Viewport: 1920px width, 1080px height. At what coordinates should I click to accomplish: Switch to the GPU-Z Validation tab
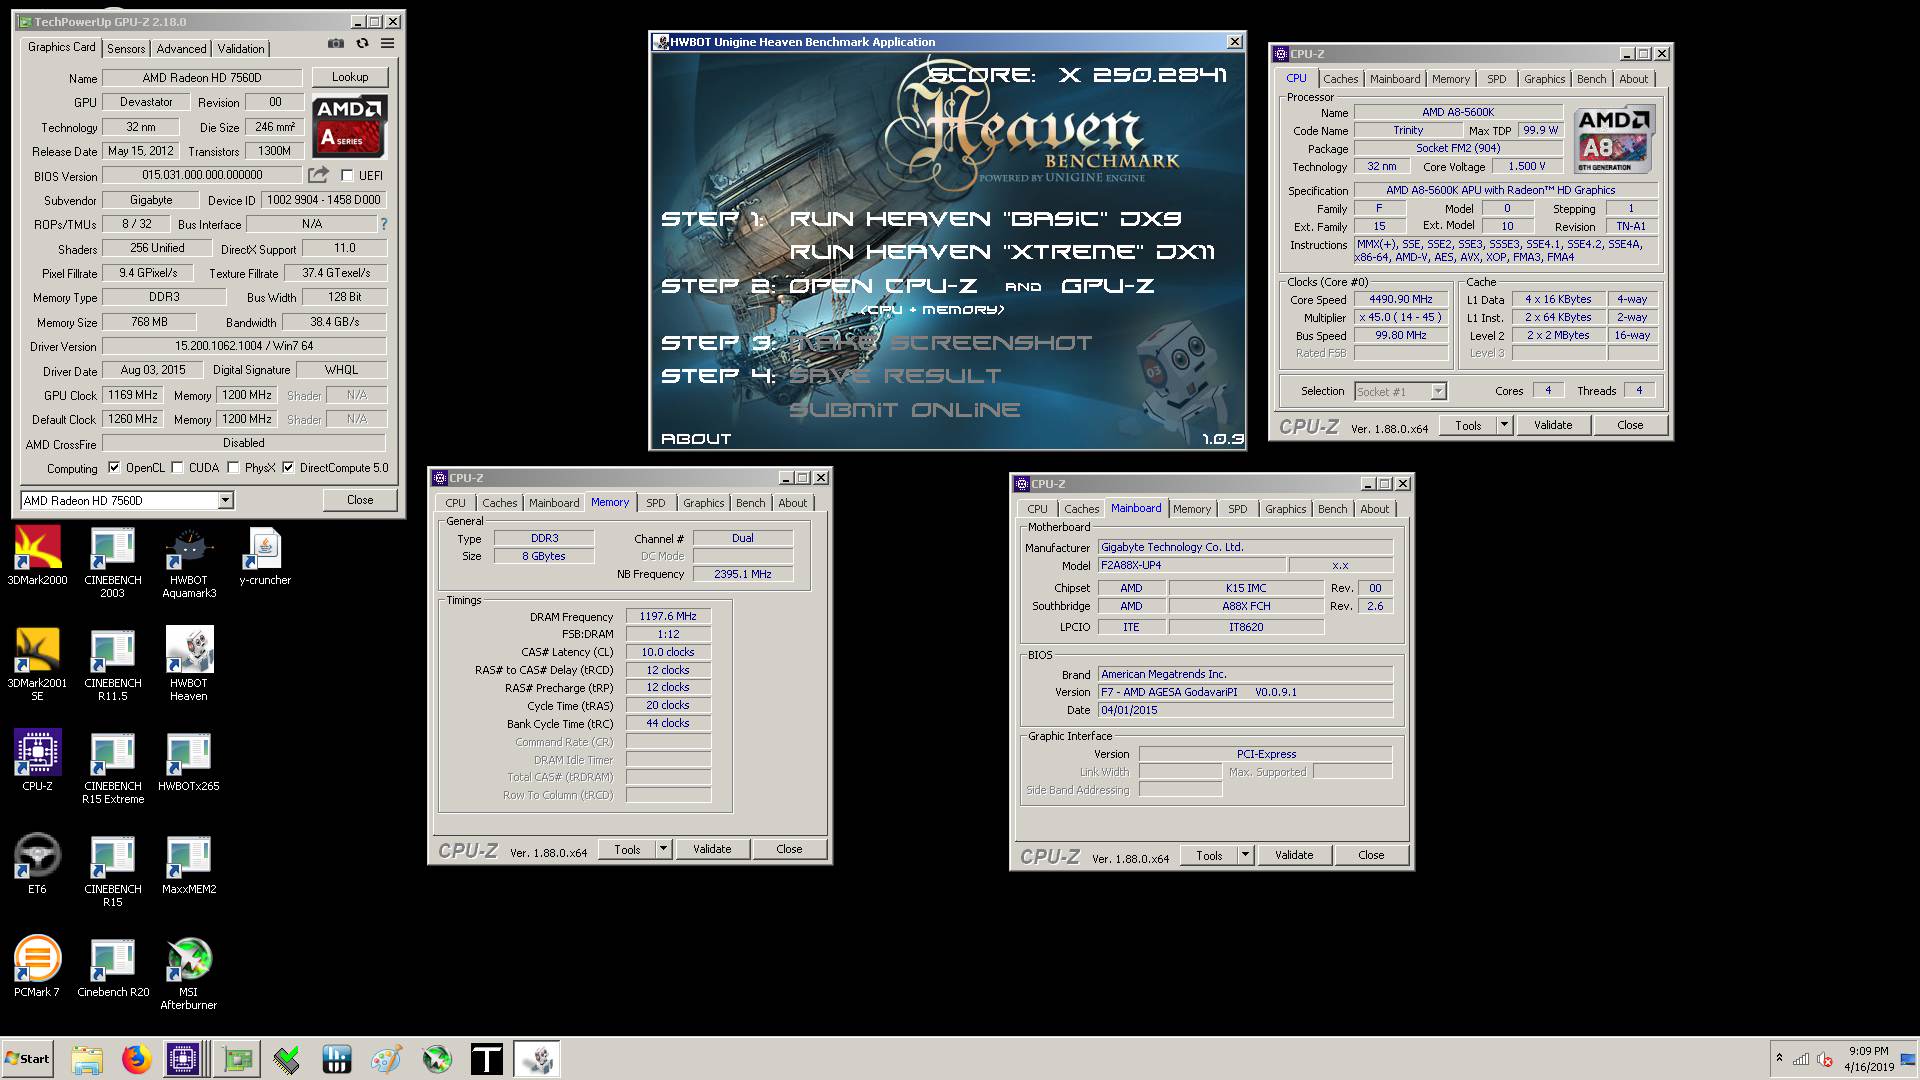[241, 48]
